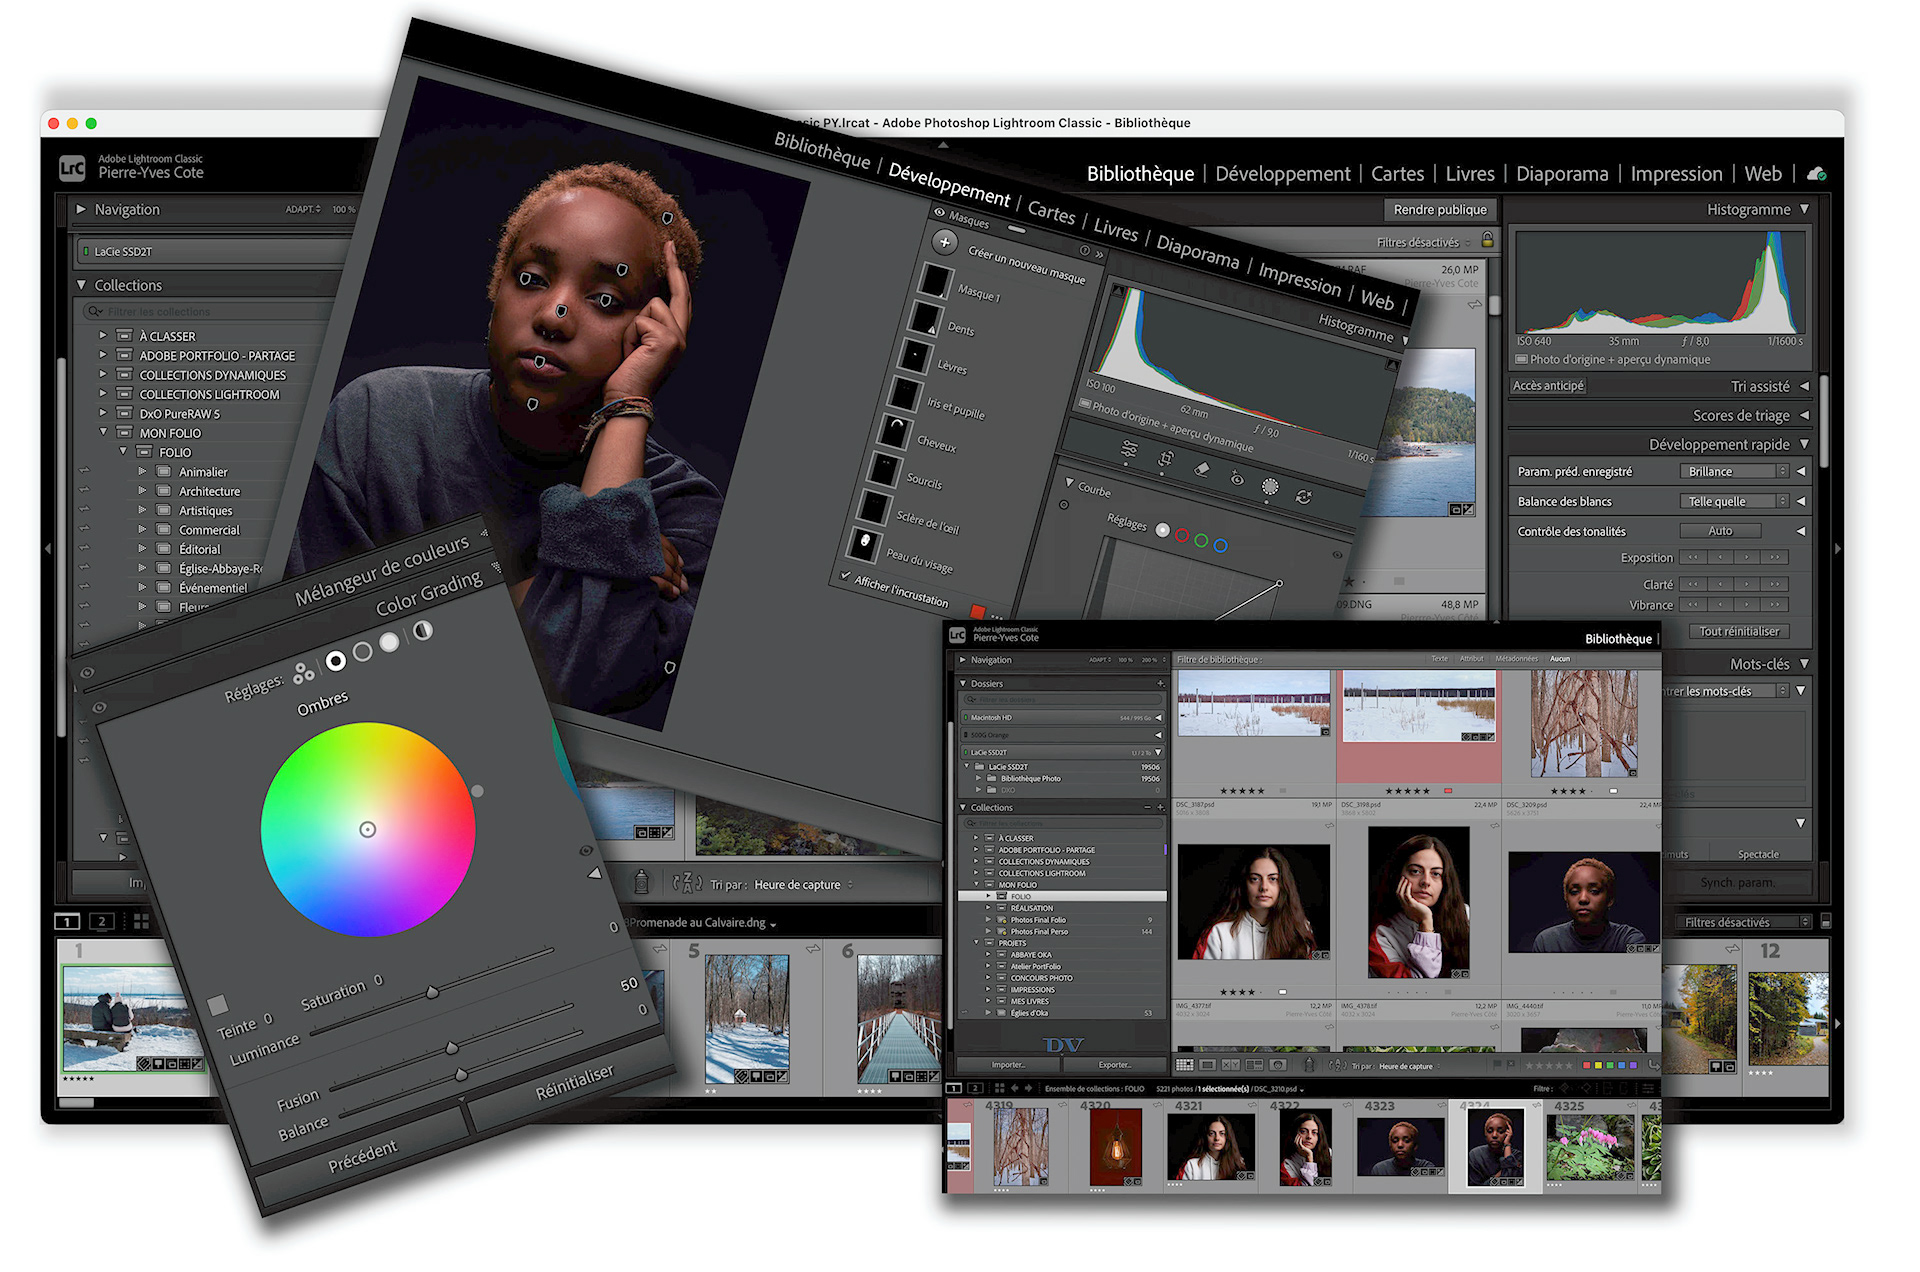The image size is (1920, 1272).
Task: Click the Rendre publique button
Action: tap(1439, 210)
